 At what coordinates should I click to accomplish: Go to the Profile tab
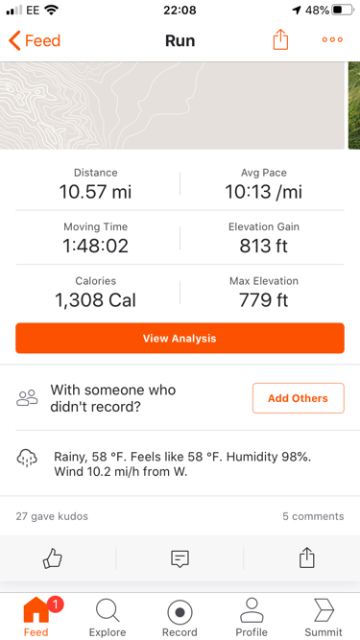251,618
